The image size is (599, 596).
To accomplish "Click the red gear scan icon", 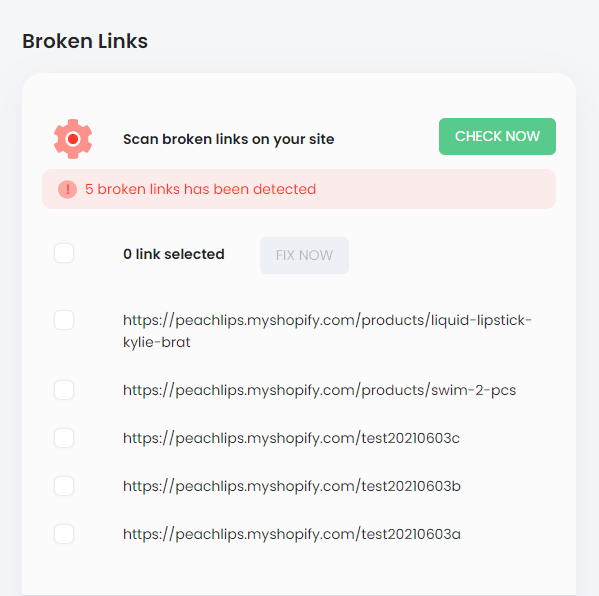I will [x=73, y=139].
